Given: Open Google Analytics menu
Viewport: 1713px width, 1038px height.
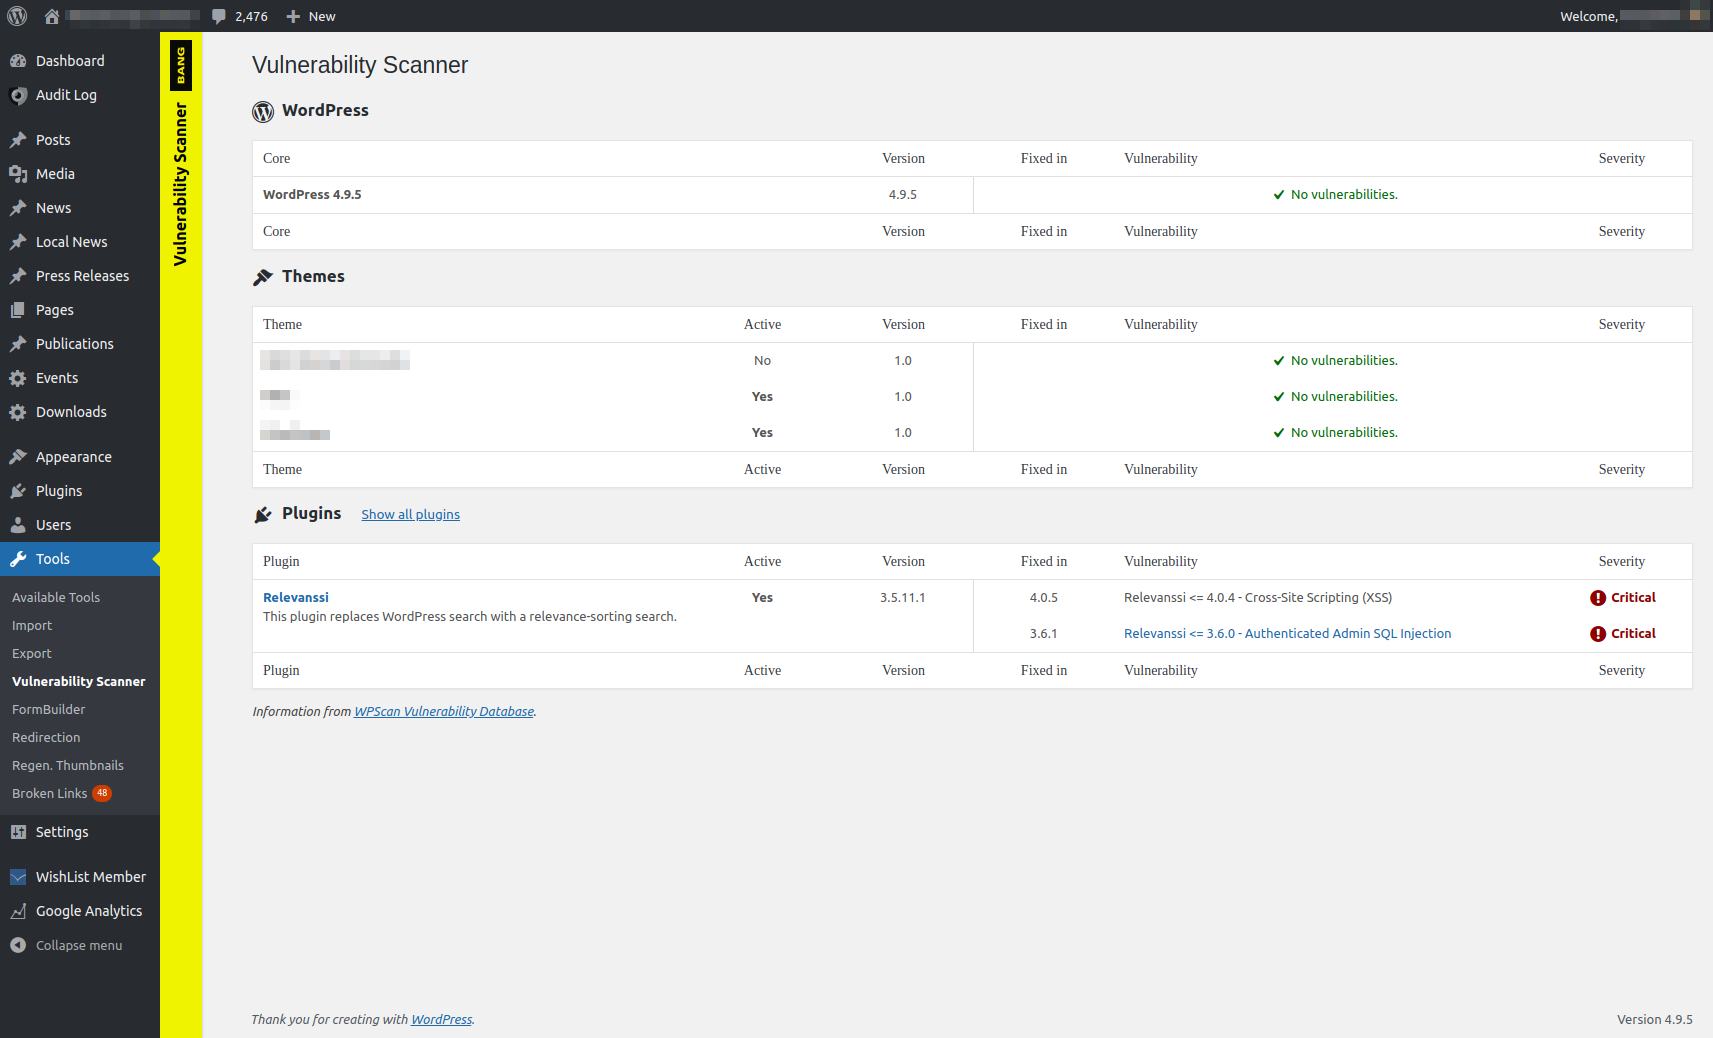Looking at the screenshot, I should pos(80,911).
